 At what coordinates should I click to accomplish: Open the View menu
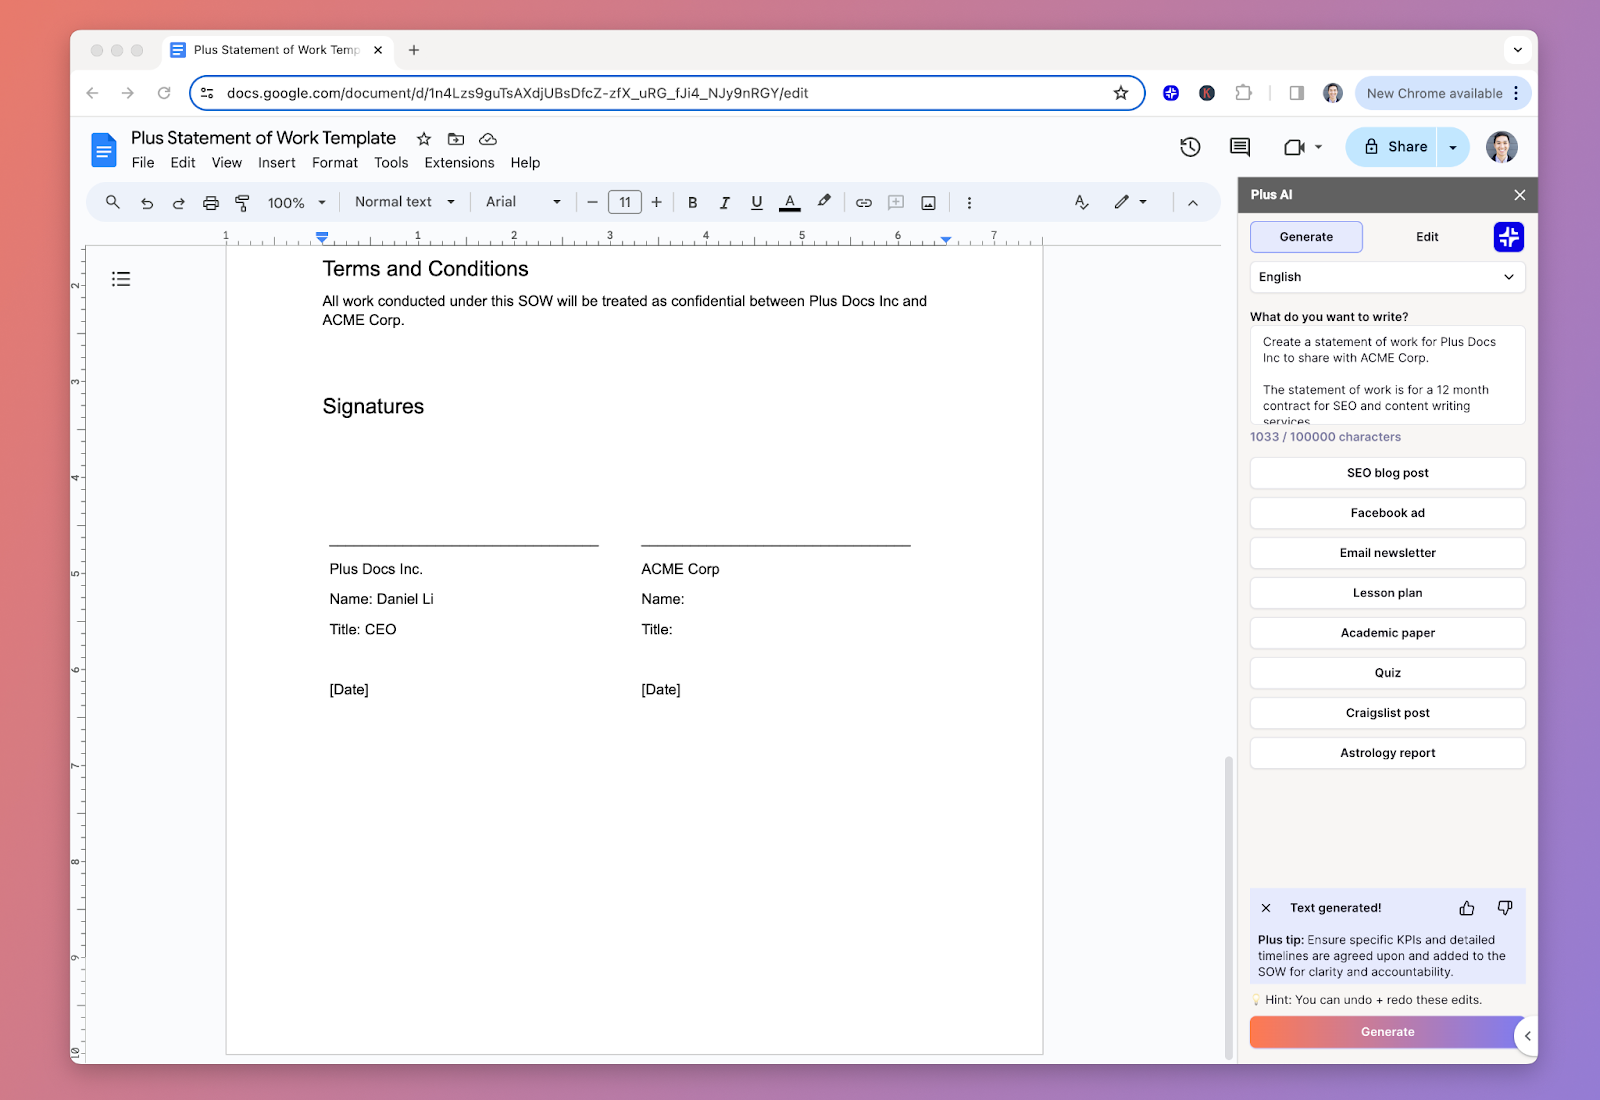point(227,163)
